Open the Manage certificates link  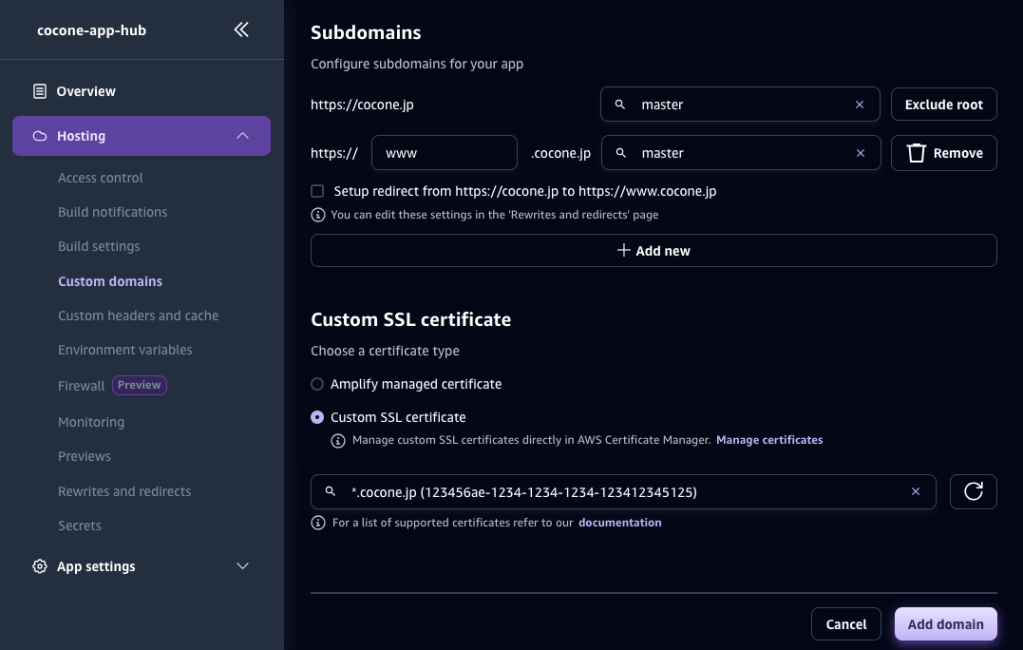click(x=769, y=440)
